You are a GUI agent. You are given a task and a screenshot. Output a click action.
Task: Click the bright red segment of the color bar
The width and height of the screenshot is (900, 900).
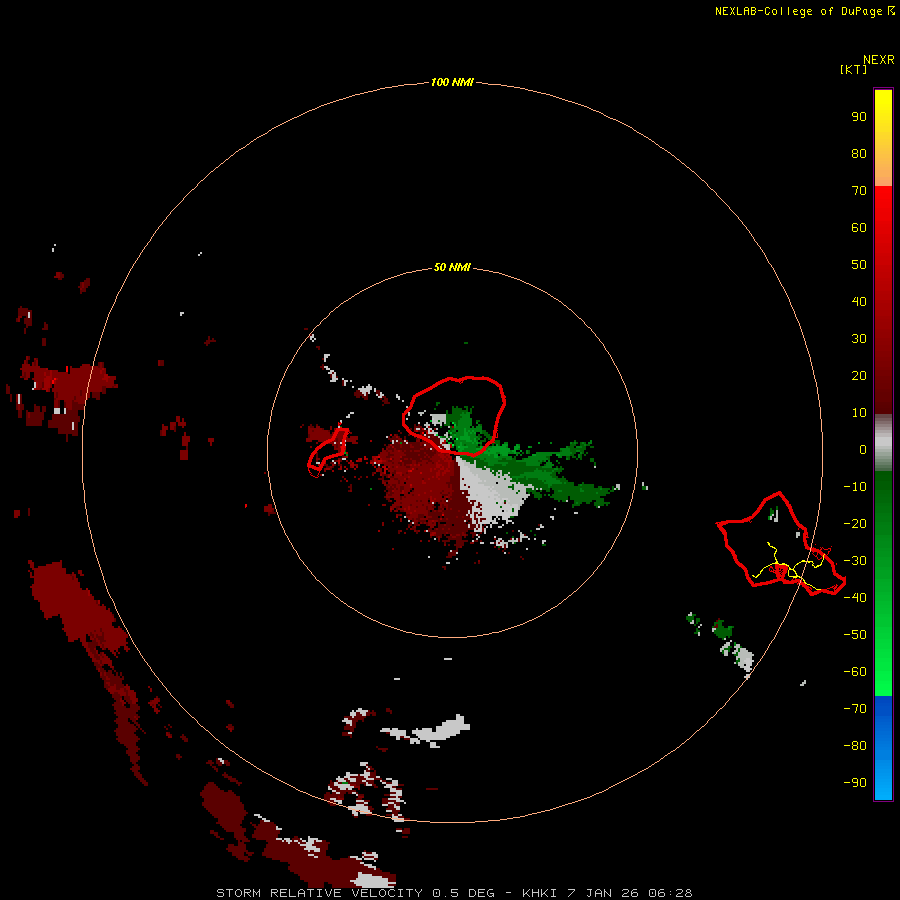click(883, 212)
